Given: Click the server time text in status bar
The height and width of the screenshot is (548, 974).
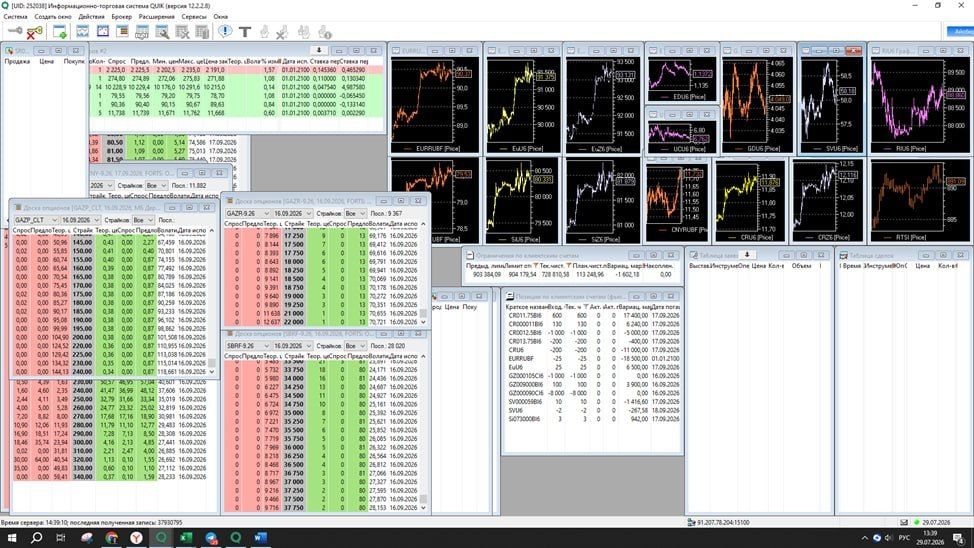Looking at the screenshot, I should [91, 523].
